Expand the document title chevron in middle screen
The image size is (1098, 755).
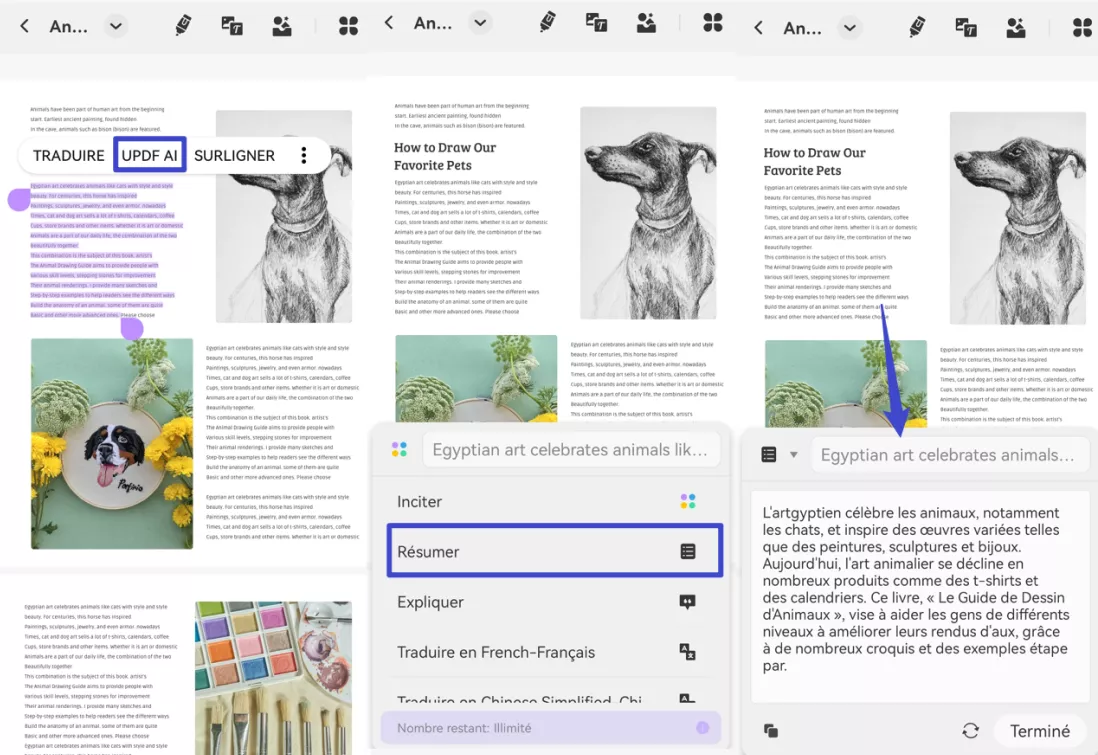[481, 23]
